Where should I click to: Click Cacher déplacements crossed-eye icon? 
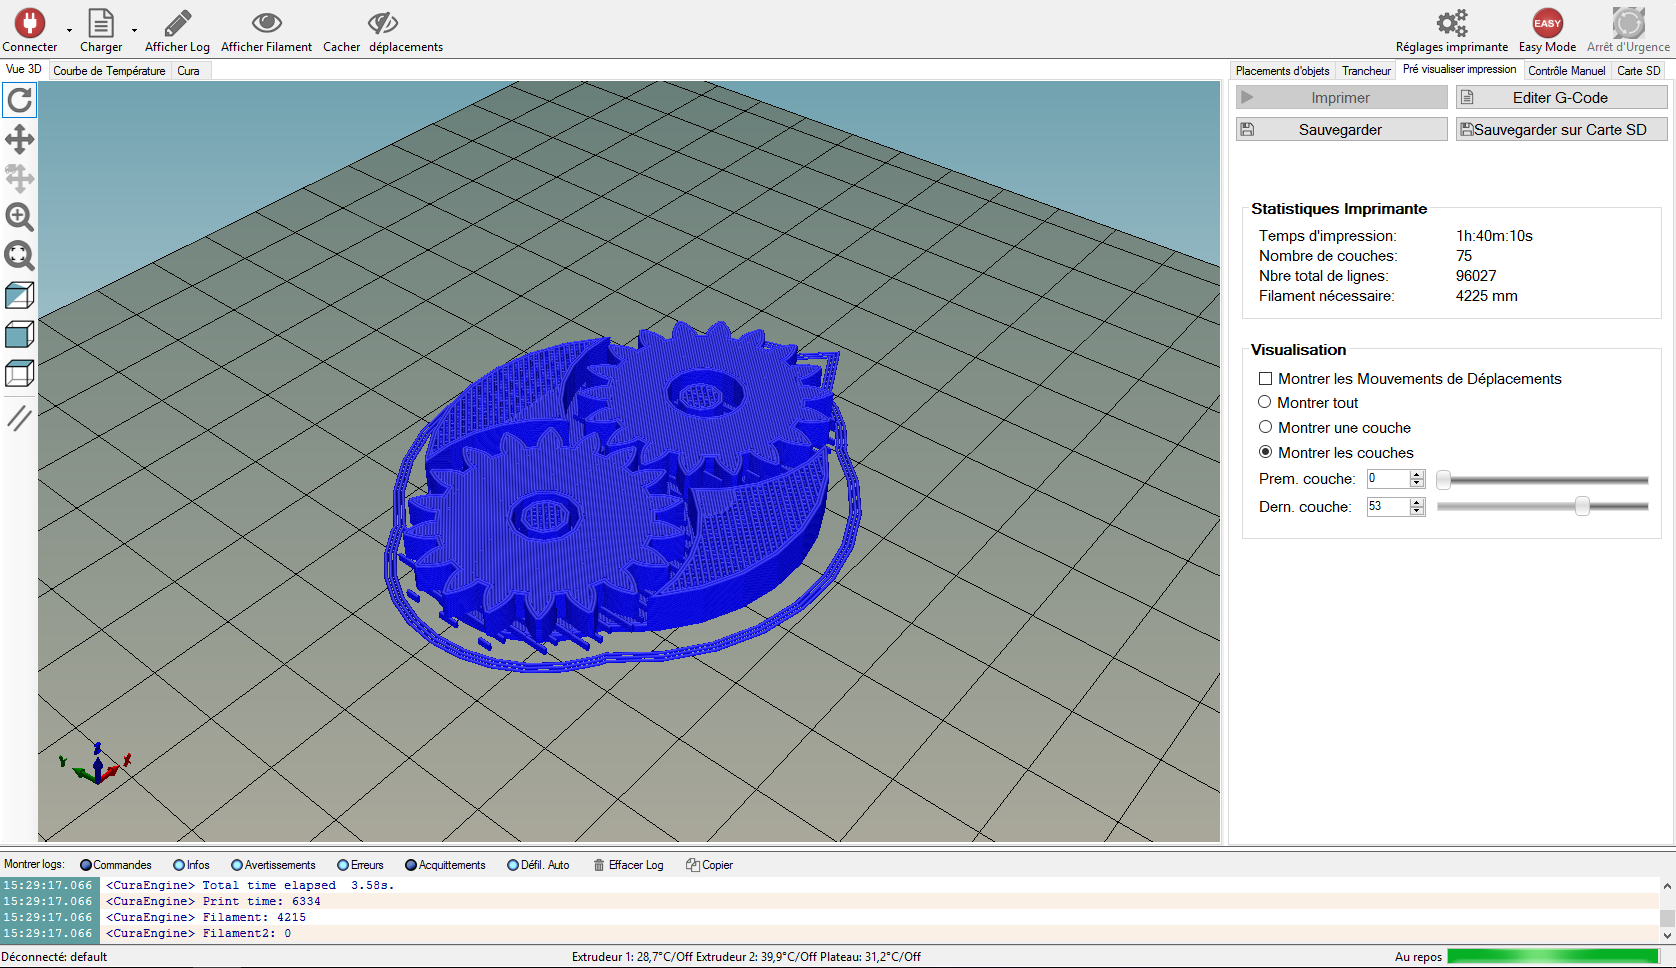click(383, 22)
